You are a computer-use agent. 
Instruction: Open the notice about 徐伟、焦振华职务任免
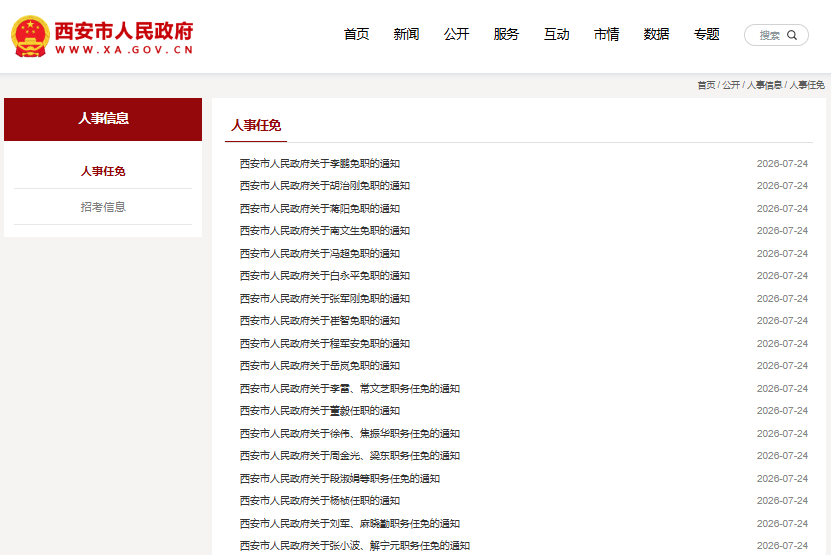[x=350, y=434]
